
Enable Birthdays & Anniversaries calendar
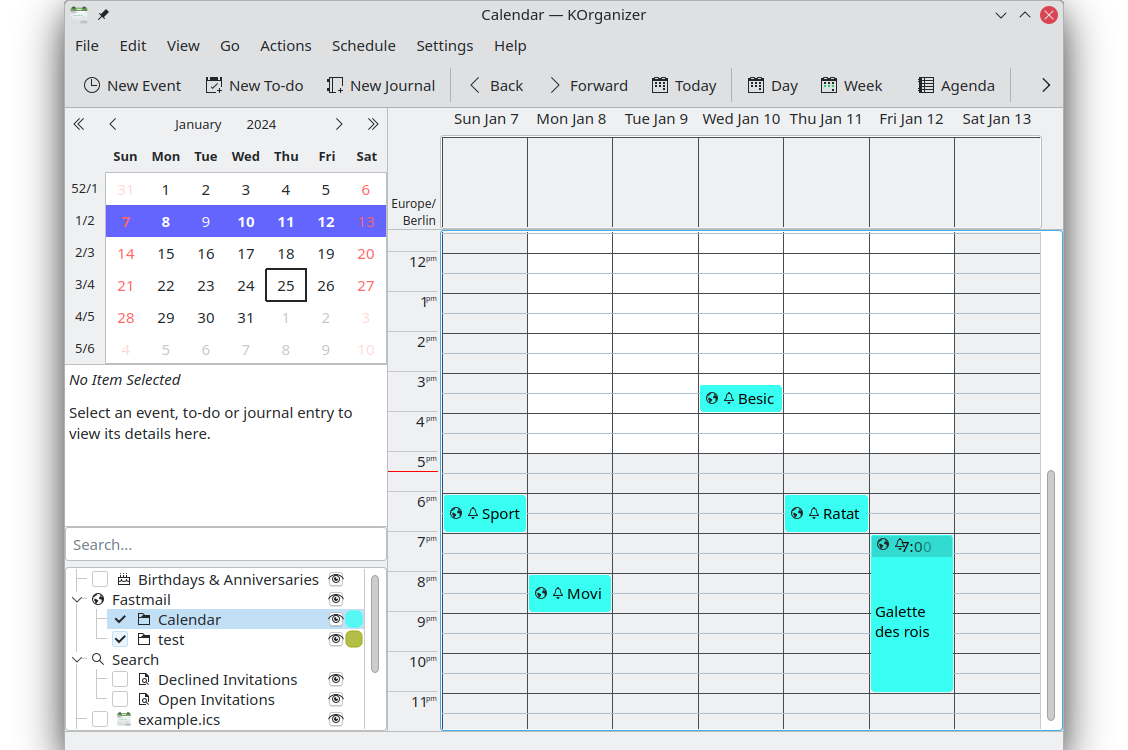point(100,580)
